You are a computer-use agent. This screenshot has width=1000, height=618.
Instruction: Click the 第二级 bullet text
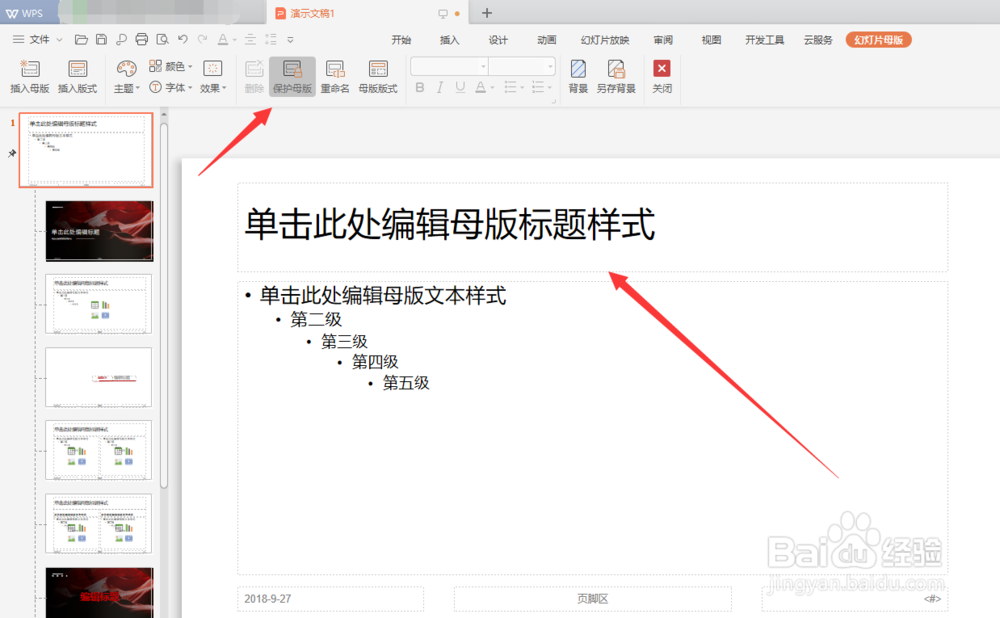pos(316,319)
